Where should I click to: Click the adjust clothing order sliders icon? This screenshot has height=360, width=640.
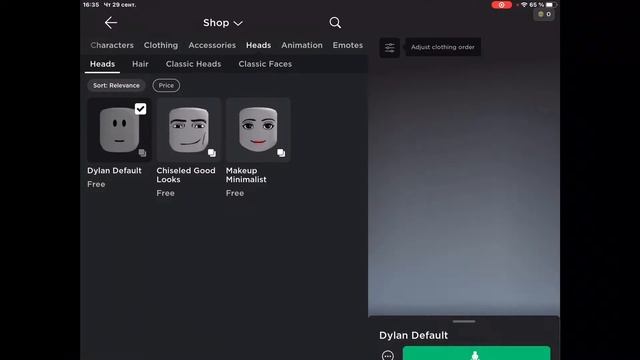pos(390,48)
